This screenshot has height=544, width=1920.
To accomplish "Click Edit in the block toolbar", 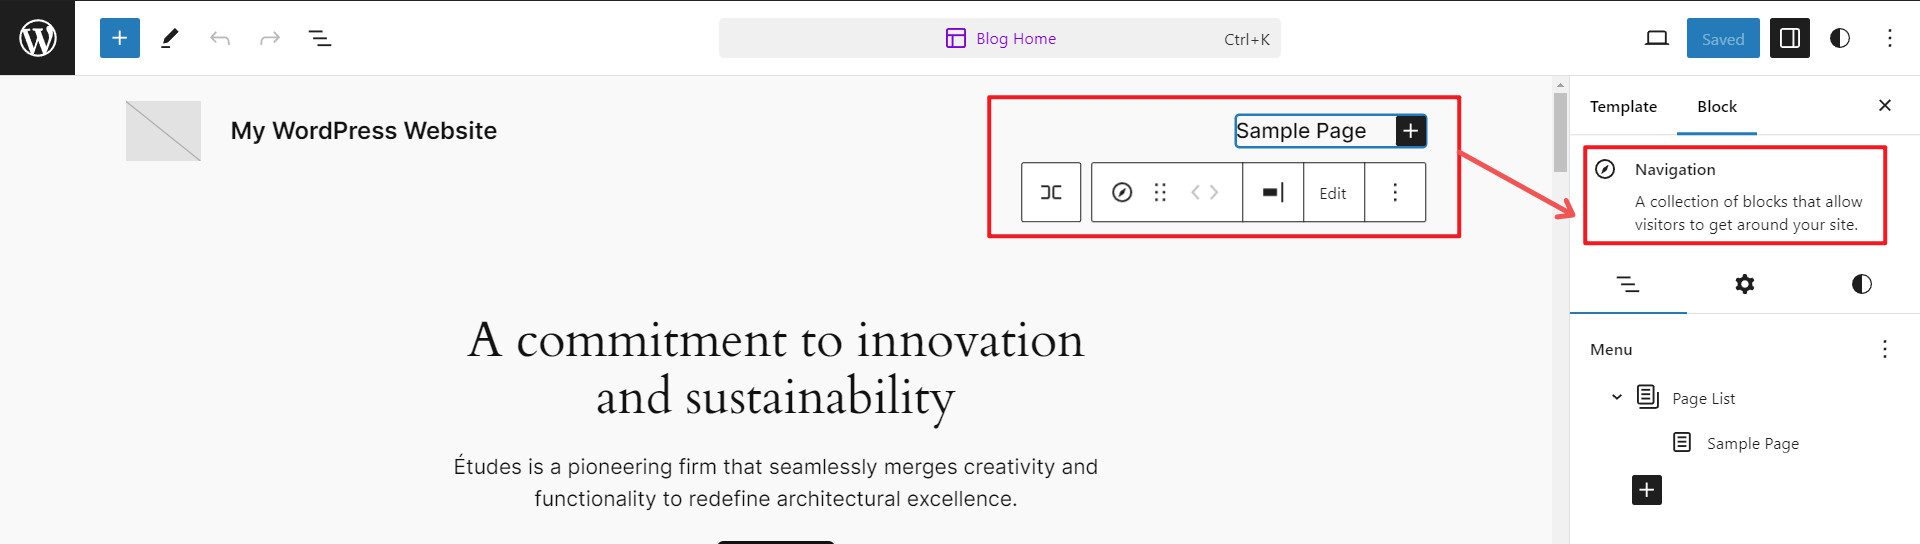I will (x=1333, y=193).
